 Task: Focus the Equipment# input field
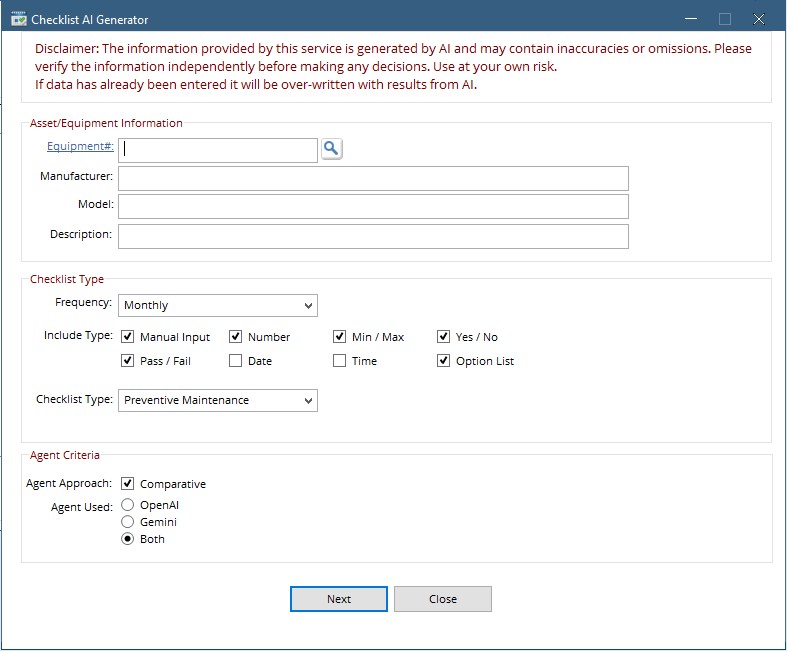pyautogui.click(x=218, y=150)
